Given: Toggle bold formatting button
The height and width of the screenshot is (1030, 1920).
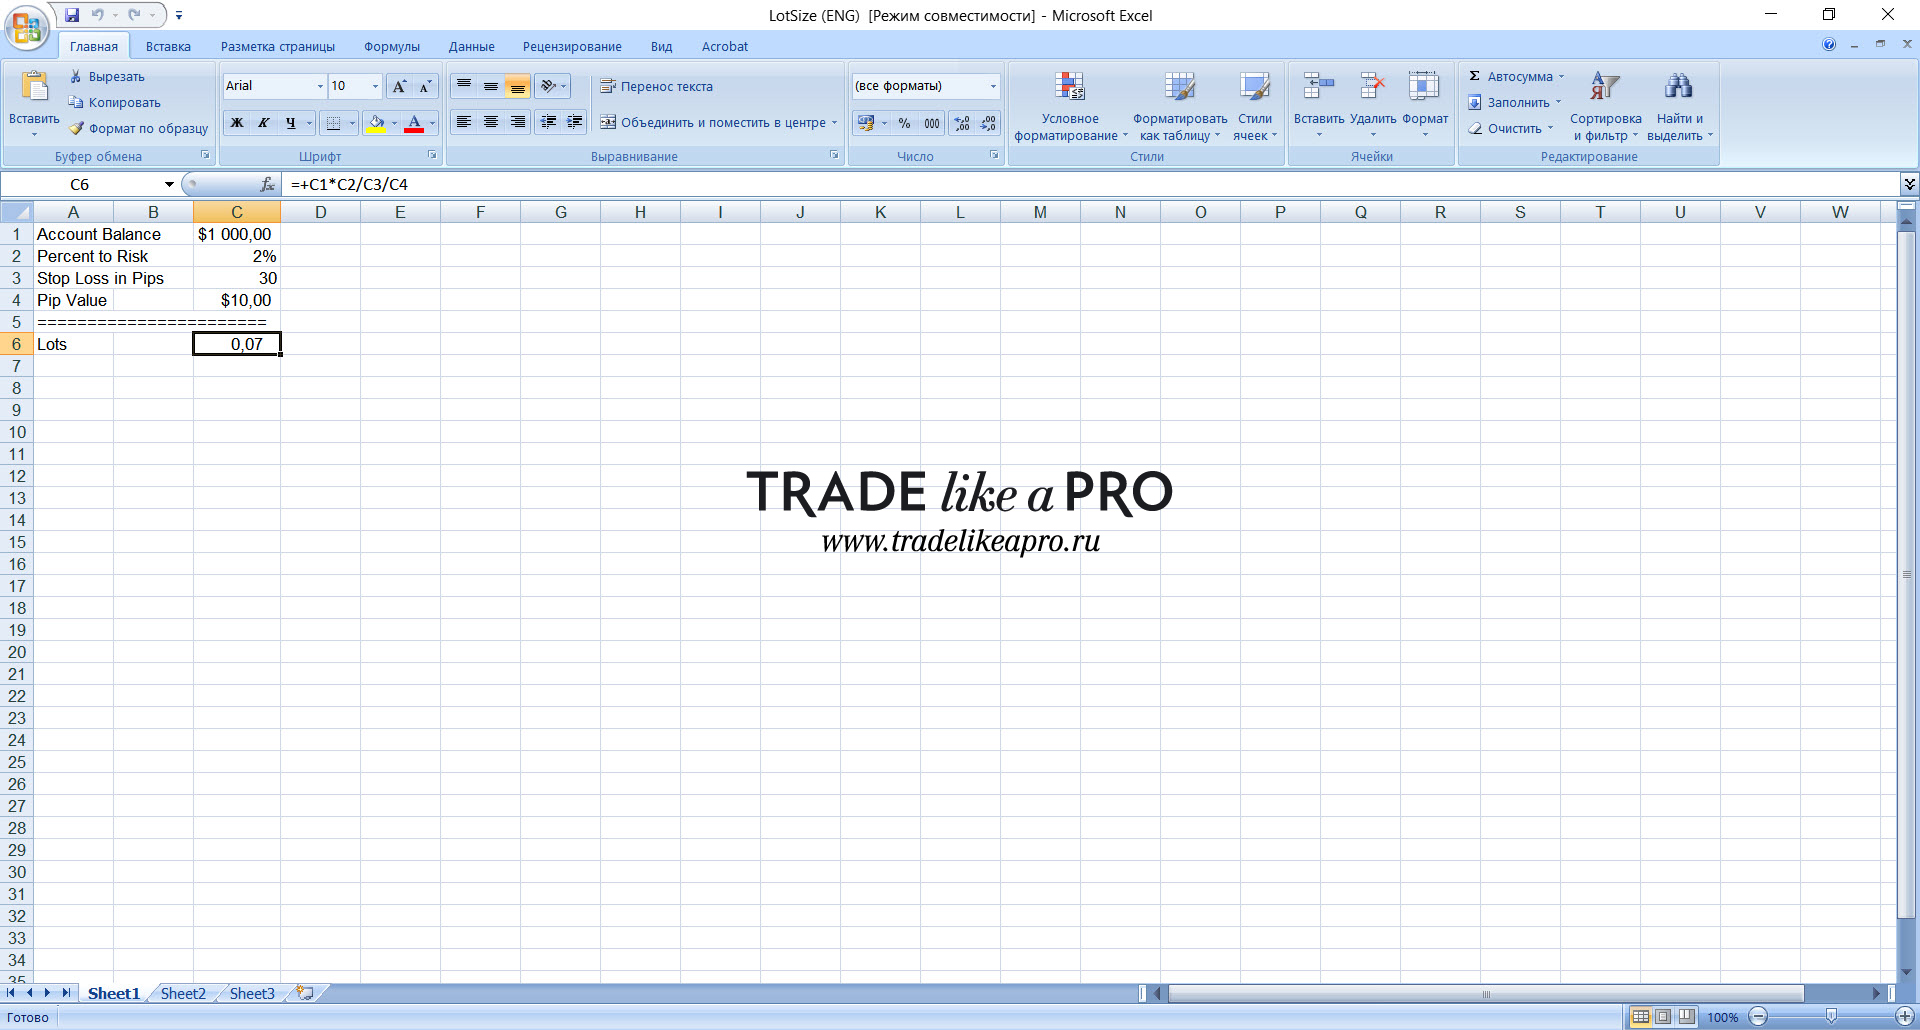Looking at the screenshot, I should pos(237,123).
